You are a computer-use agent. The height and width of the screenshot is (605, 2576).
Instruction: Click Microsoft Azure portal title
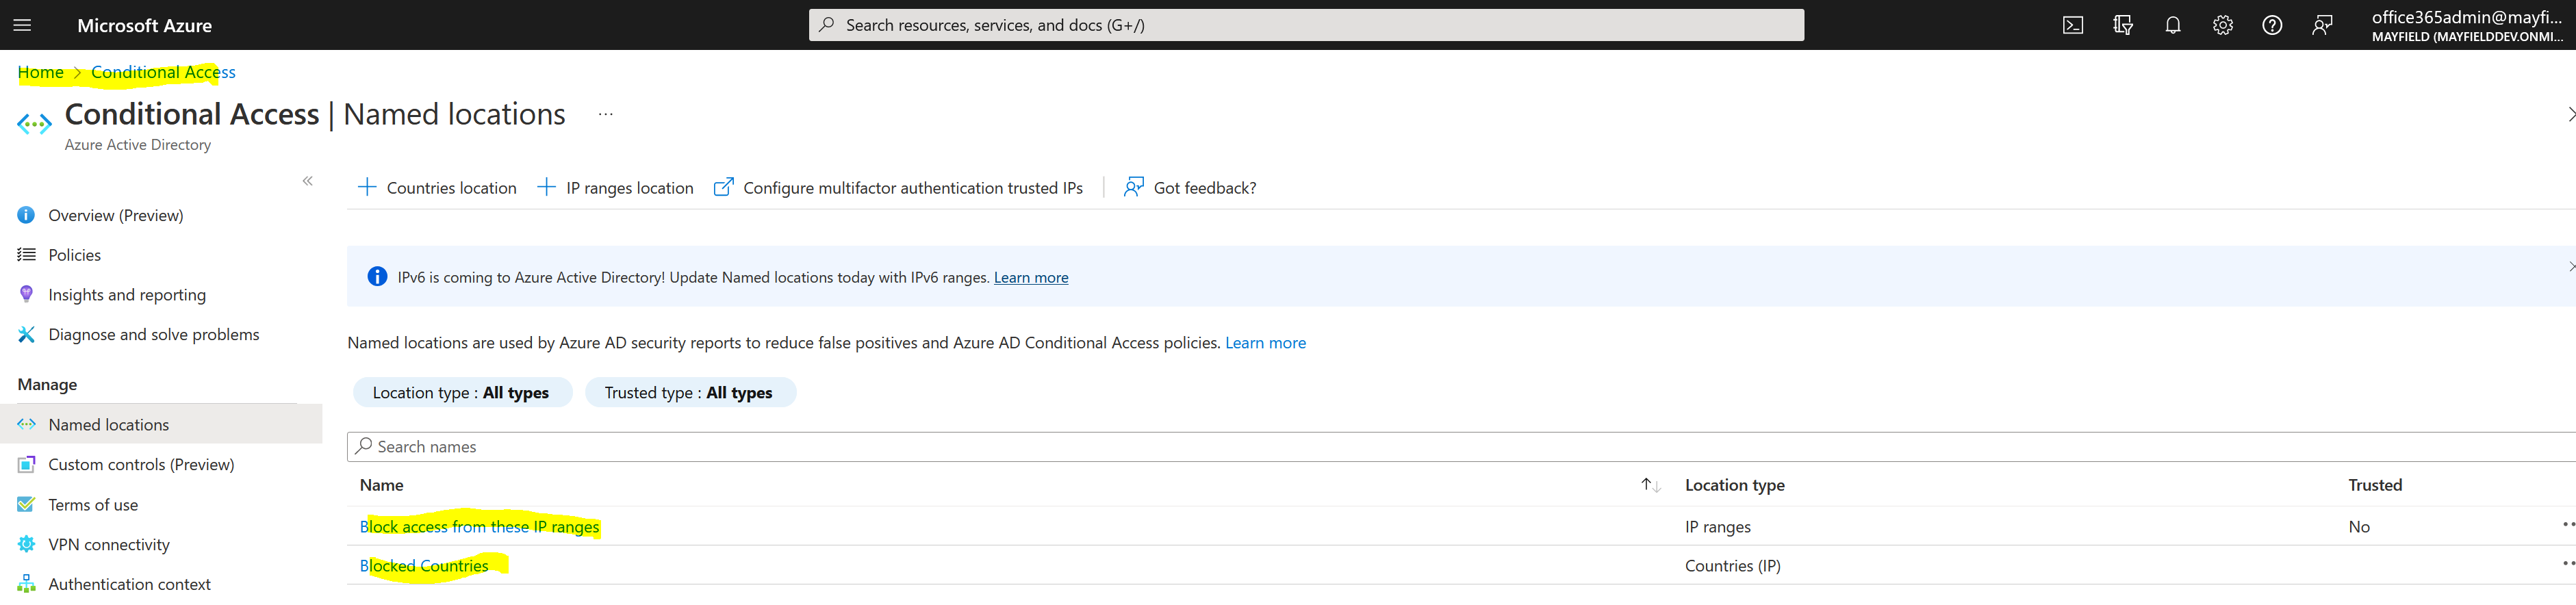(144, 25)
